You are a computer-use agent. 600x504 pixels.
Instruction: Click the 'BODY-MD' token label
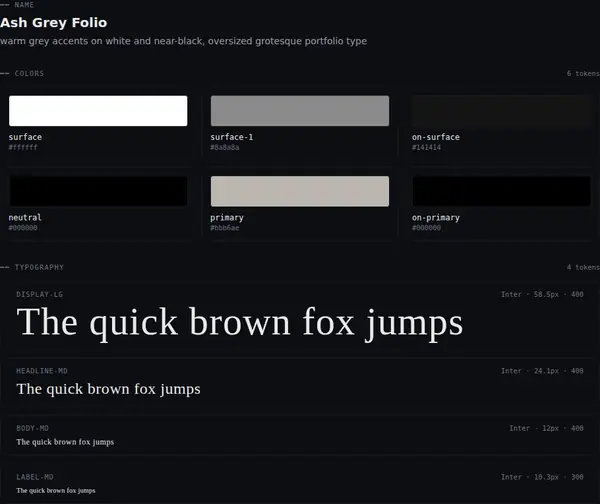point(33,428)
